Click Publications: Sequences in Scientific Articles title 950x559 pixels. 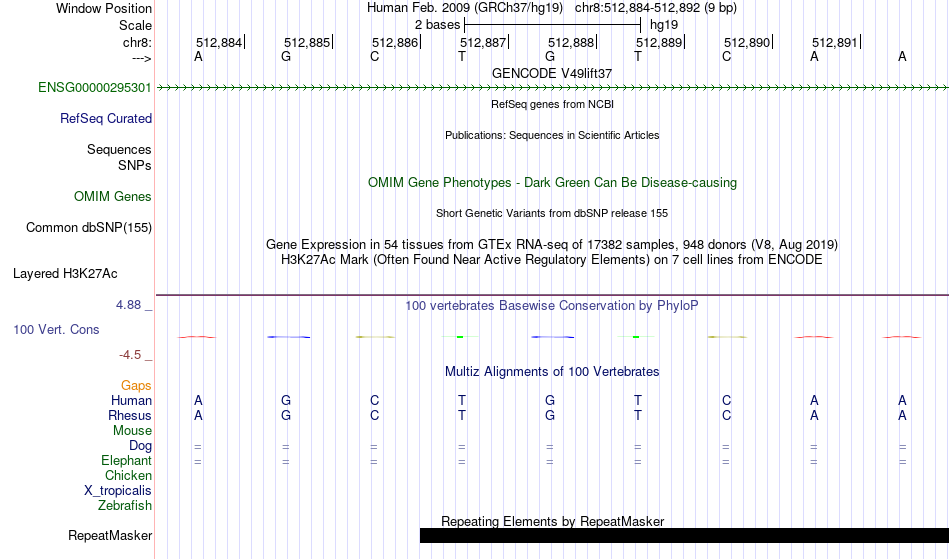[x=552, y=135]
